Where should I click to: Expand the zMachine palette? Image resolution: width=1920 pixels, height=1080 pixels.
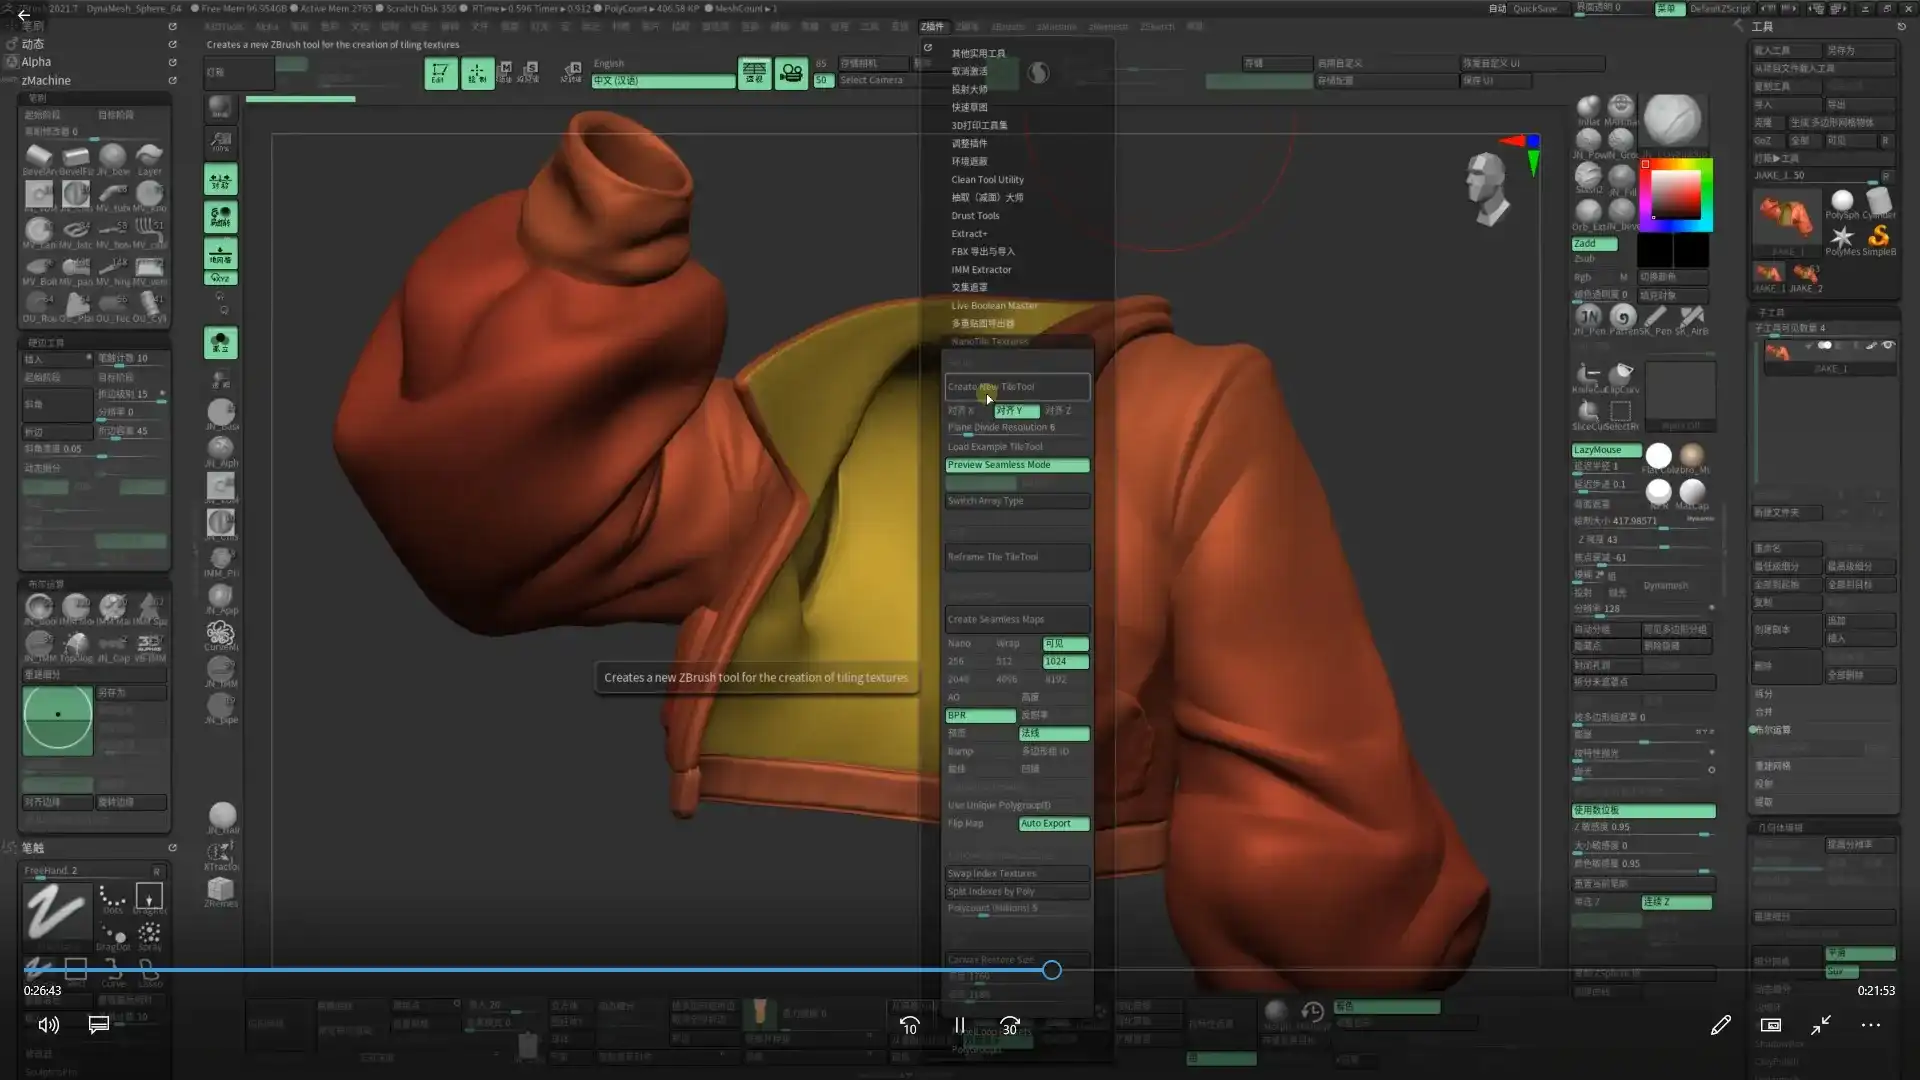pos(46,81)
